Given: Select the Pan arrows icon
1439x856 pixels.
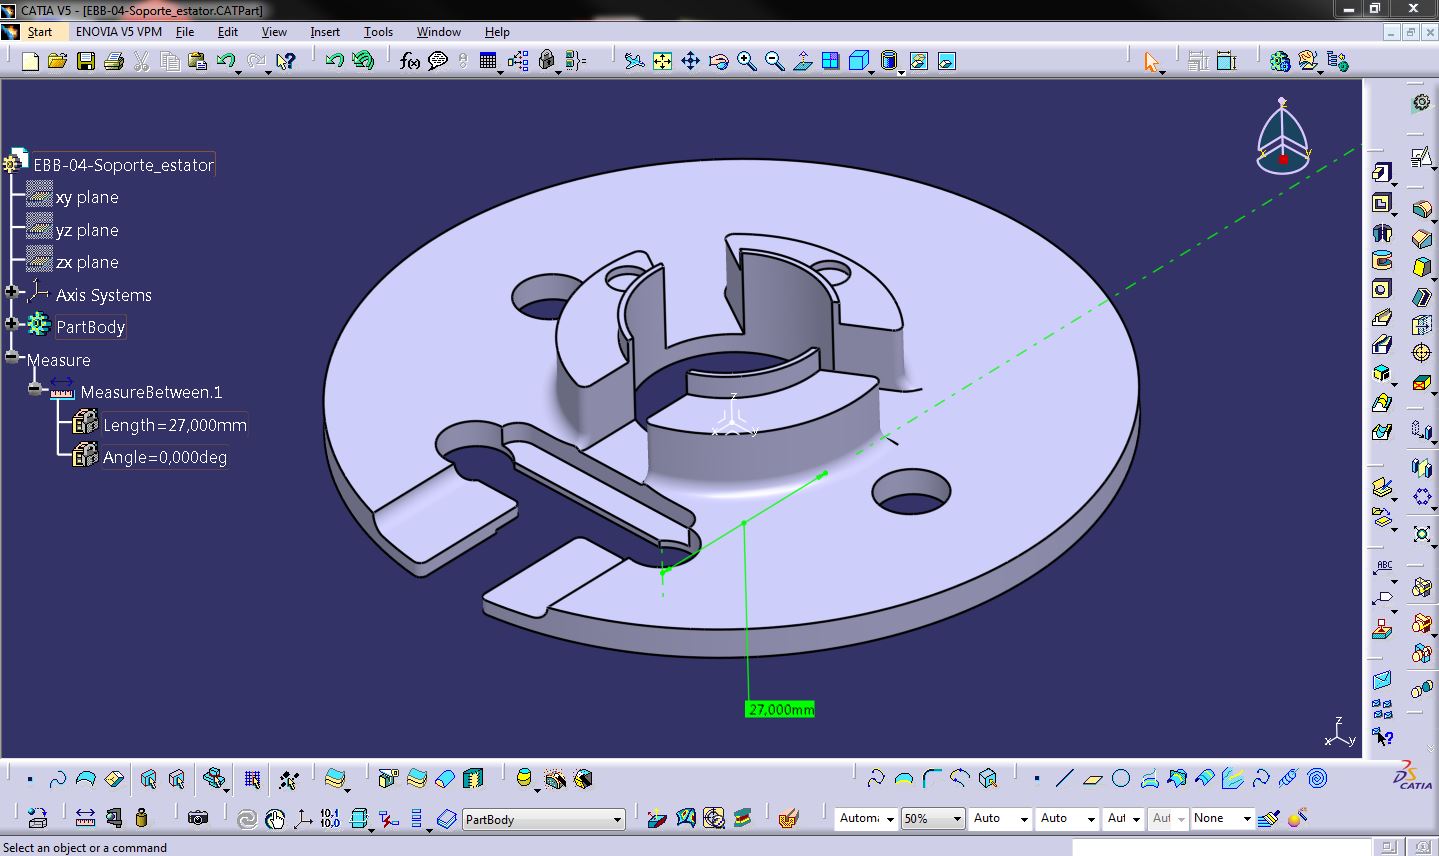Looking at the screenshot, I should click(x=690, y=61).
